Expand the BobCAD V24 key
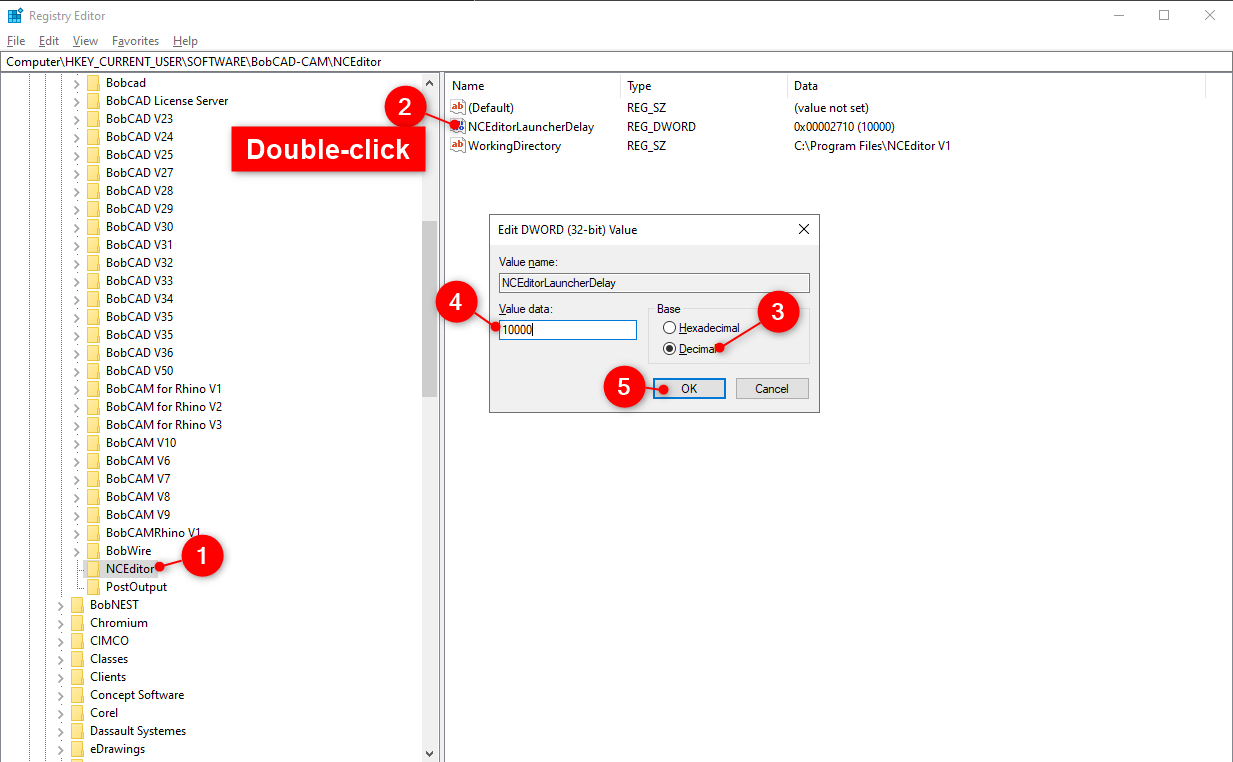The width and height of the screenshot is (1233, 762). (x=77, y=137)
